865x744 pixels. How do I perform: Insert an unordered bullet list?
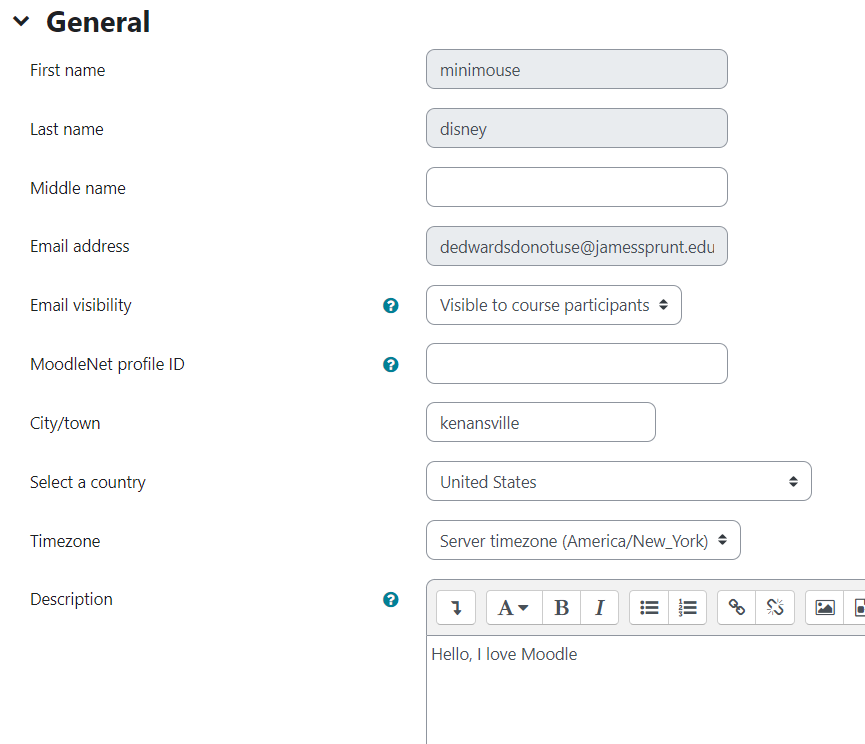[x=649, y=608]
